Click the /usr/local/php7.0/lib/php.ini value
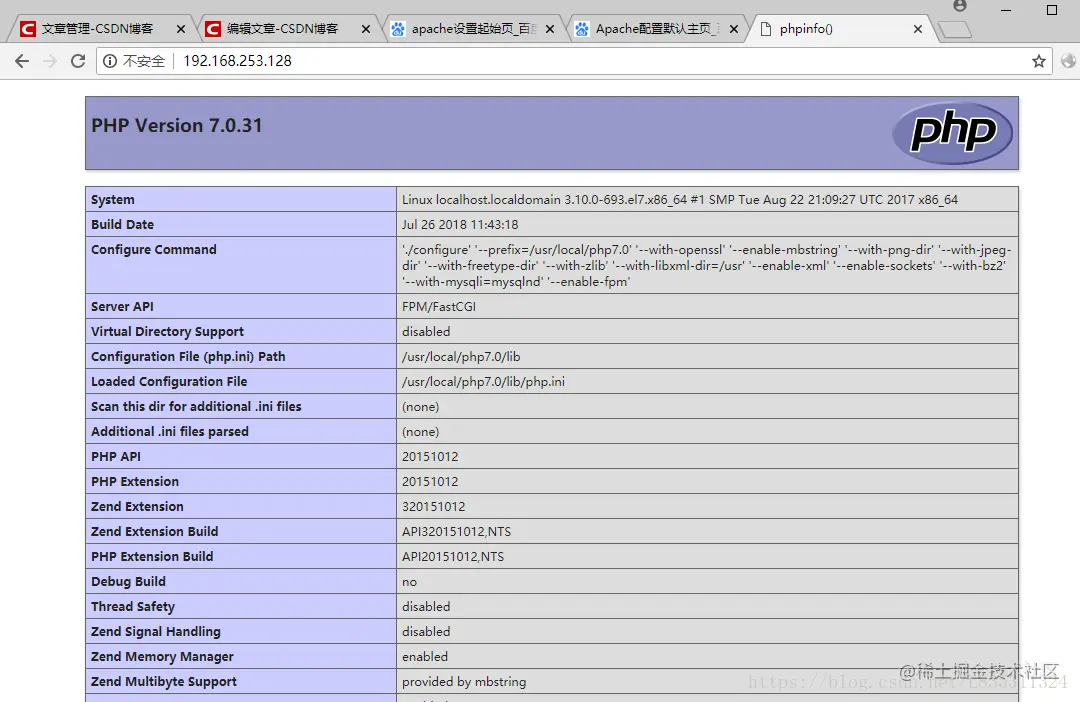This screenshot has height=702, width=1080. click(x=484, y=382)
